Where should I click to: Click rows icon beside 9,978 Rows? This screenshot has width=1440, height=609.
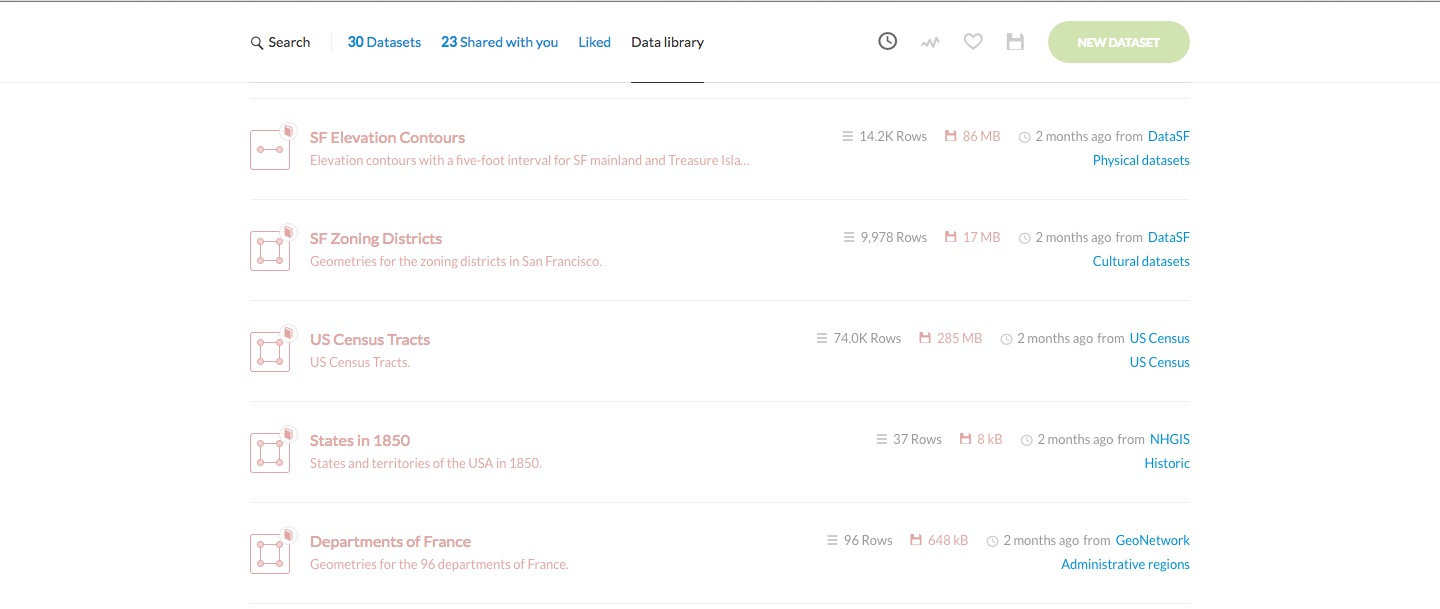coord(849,237)
